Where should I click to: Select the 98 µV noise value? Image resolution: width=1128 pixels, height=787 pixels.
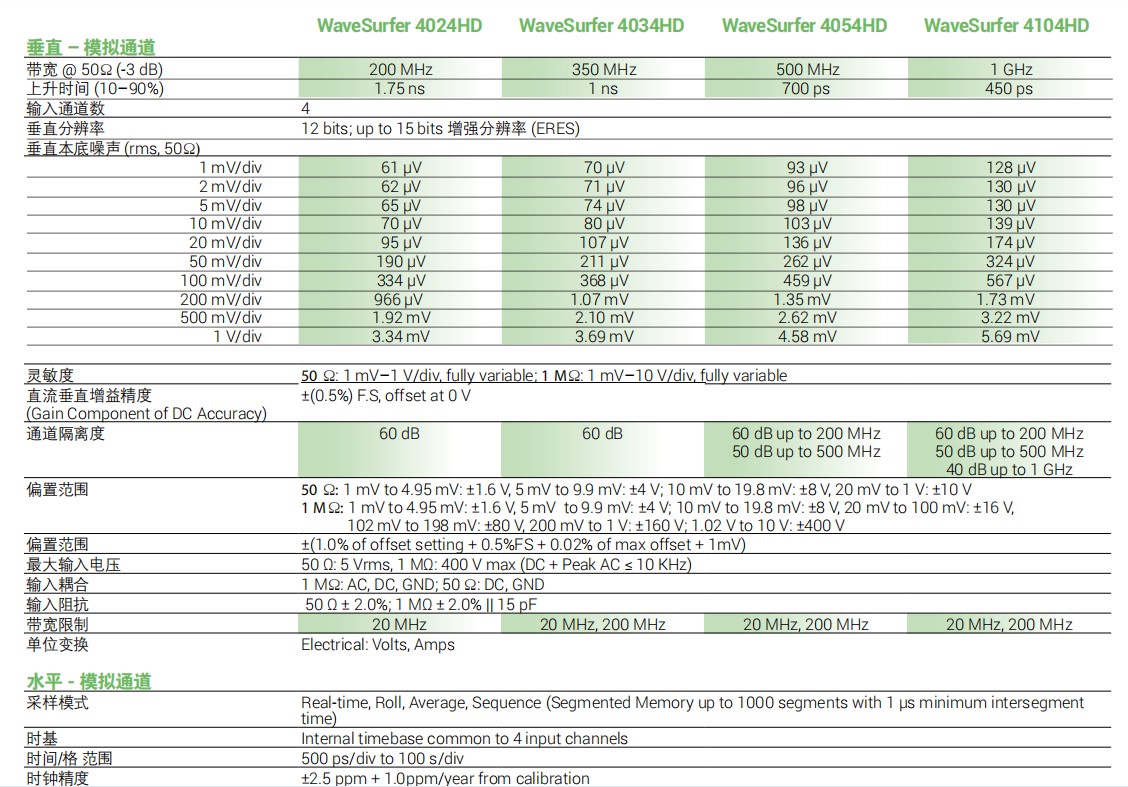tap(807, 205)
